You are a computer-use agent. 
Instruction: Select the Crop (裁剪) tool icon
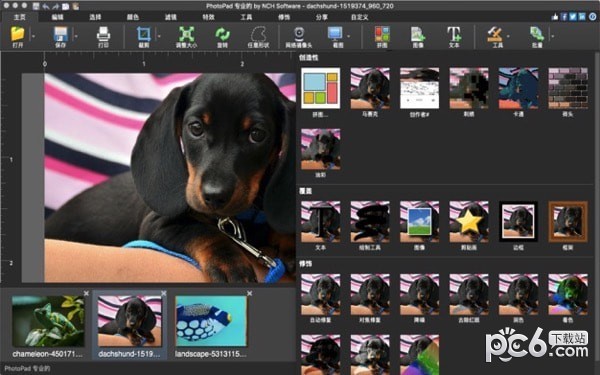pyautogui.click(x=143, y=34)
